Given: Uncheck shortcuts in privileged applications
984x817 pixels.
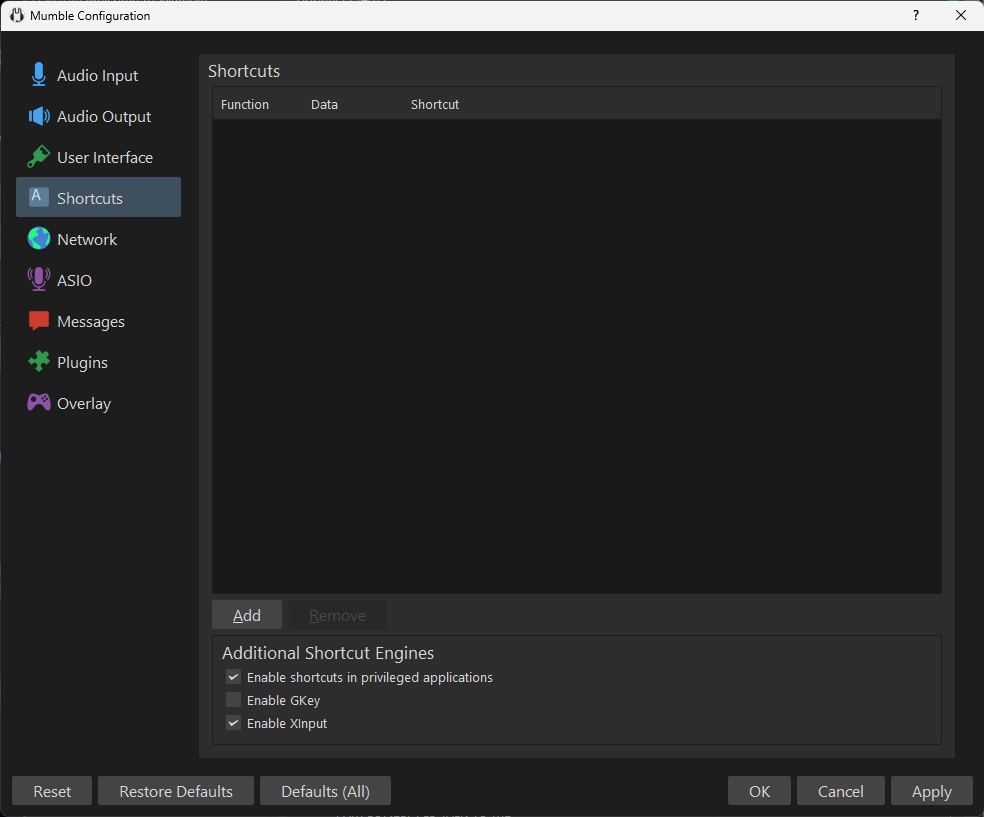Looking at the screenshot, I should coord(233,677).
